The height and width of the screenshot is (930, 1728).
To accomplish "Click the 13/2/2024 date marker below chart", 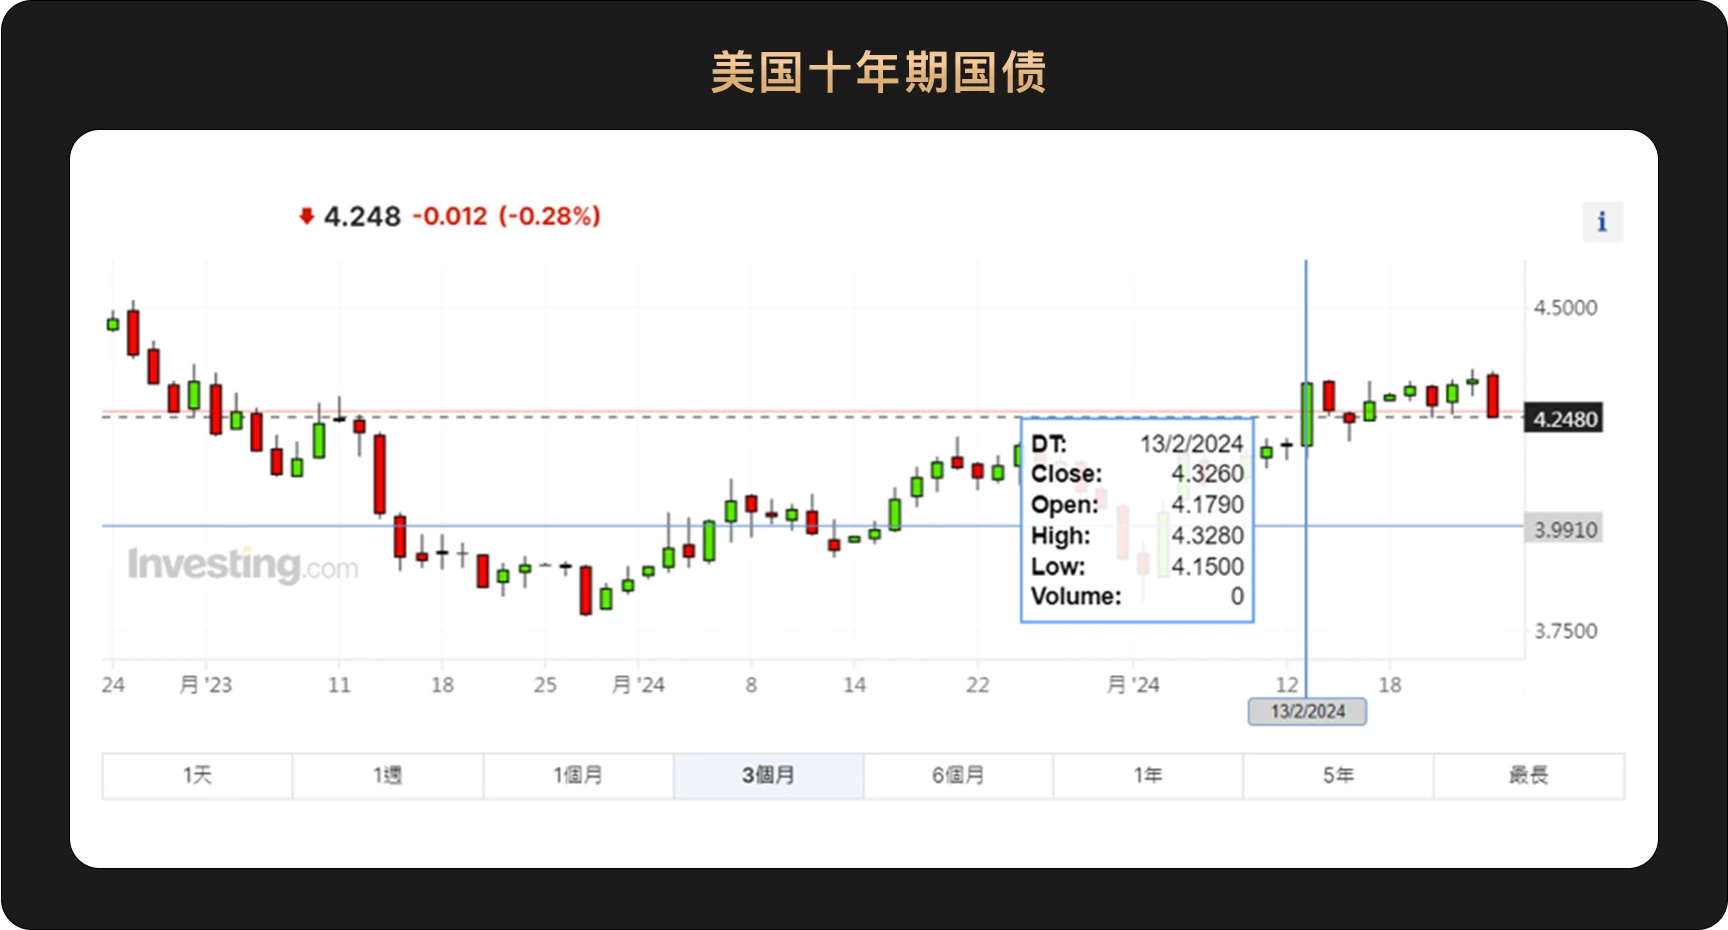I will coord(1307,711).
